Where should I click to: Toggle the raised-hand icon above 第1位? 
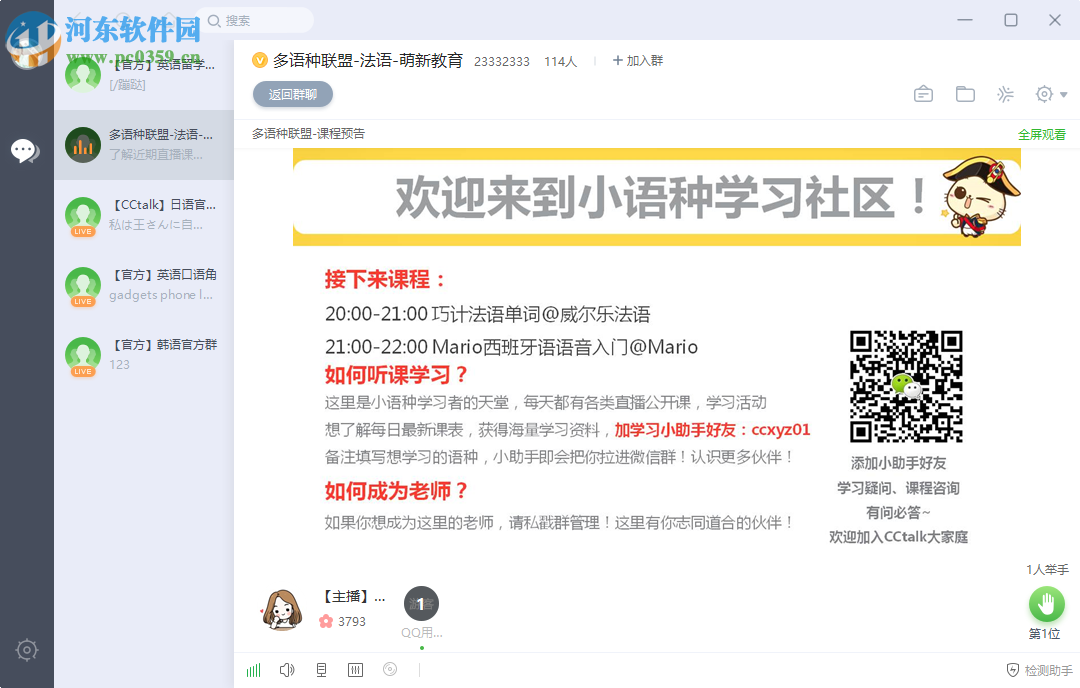1046,604
